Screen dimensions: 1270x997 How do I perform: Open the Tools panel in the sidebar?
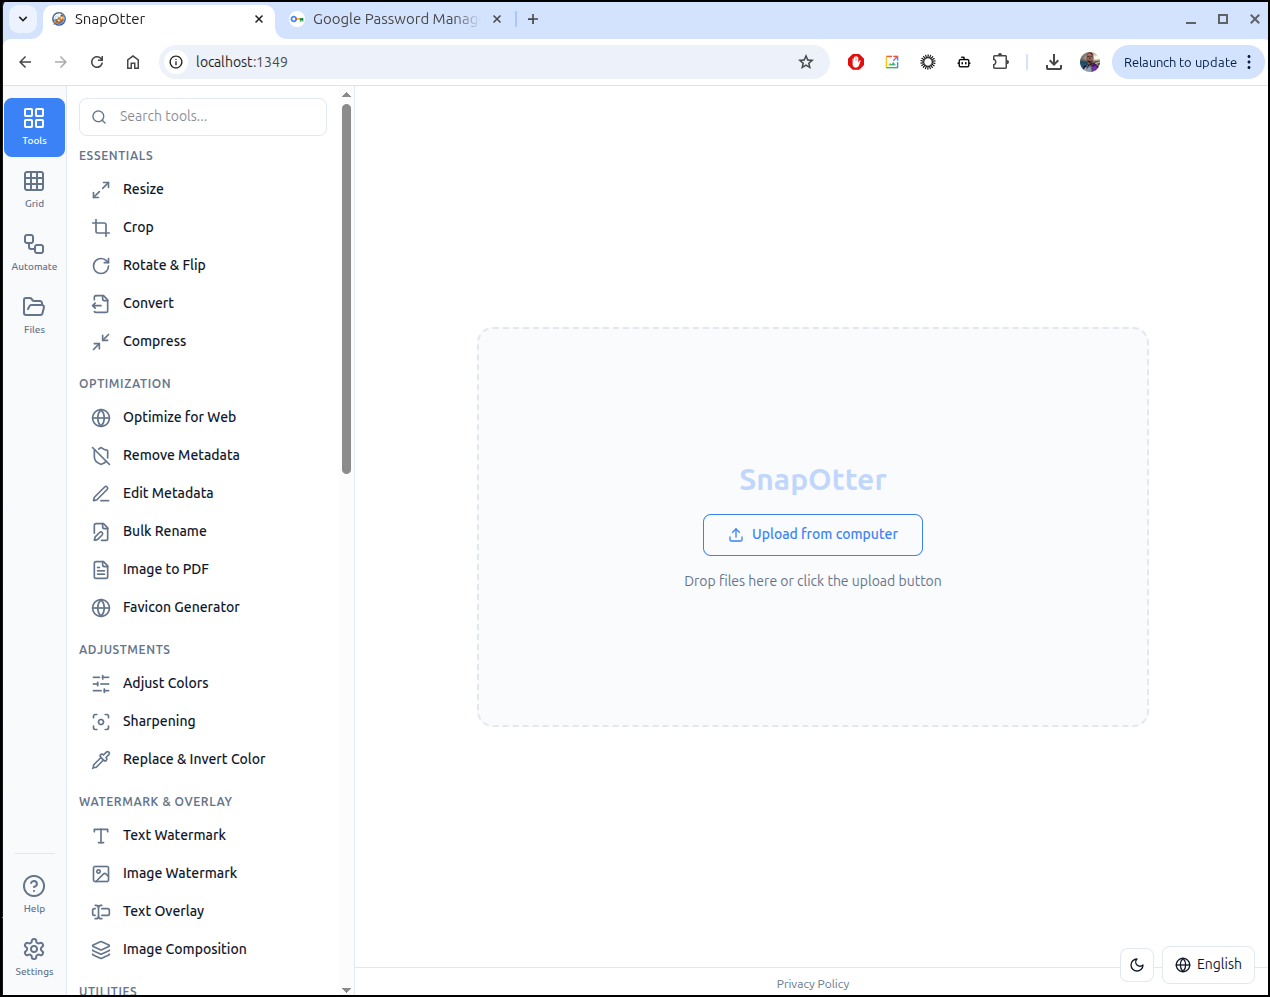[x=34, y=127]
